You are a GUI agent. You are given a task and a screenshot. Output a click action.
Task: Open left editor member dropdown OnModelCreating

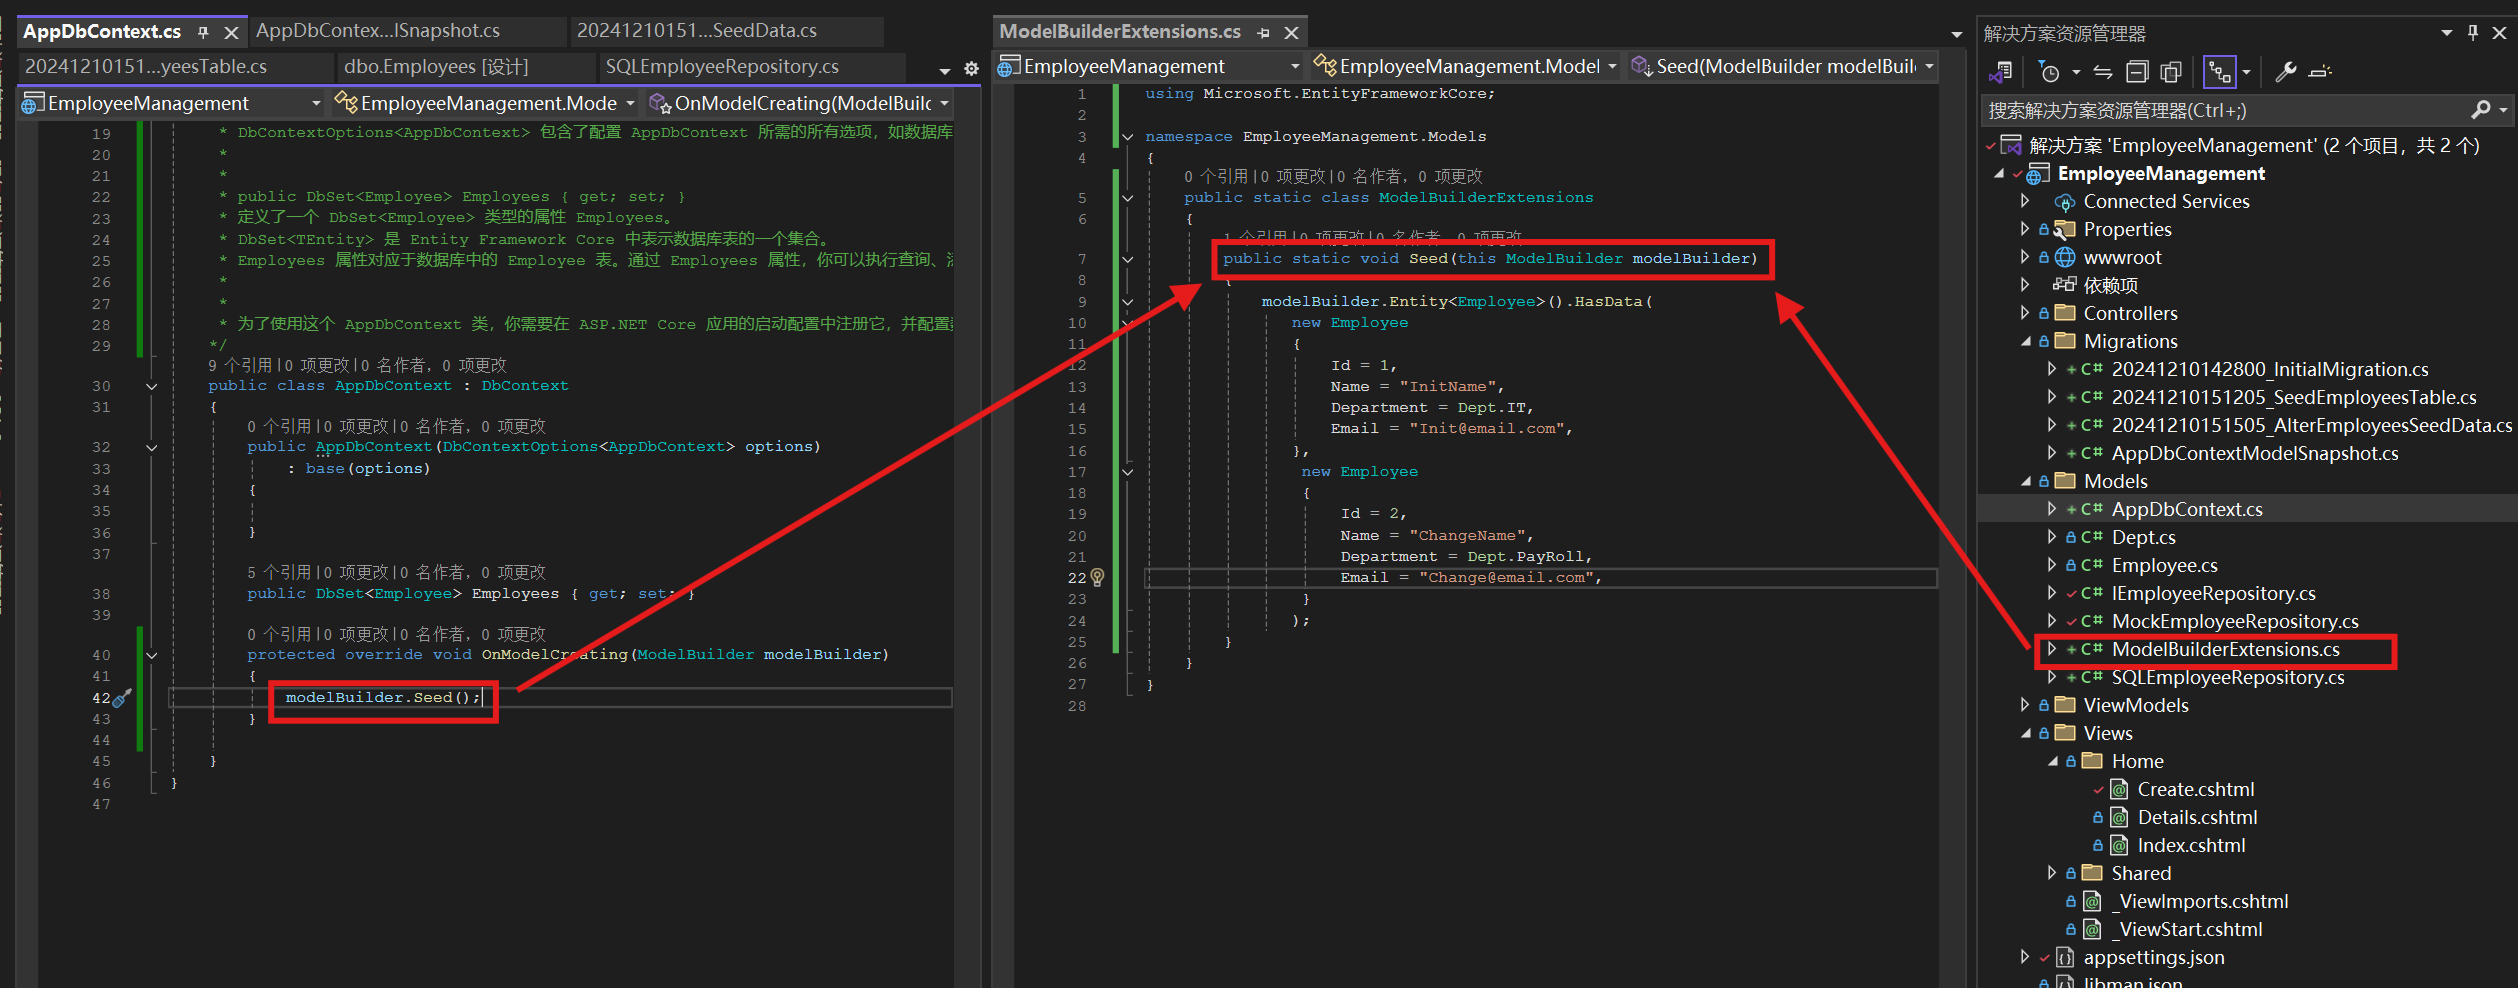click(797, 103)
